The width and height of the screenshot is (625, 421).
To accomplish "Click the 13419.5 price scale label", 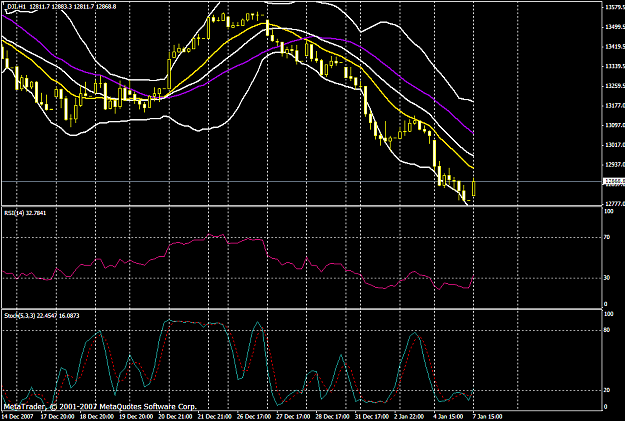I will pyautogui.click(x=615, y=47).
